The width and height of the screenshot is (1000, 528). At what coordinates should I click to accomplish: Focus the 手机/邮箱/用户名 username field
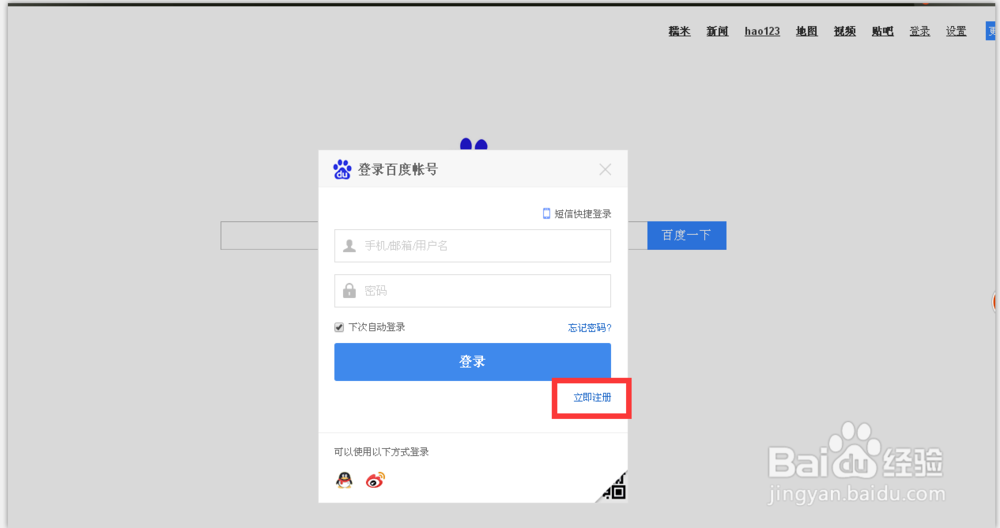pos(473,246)
